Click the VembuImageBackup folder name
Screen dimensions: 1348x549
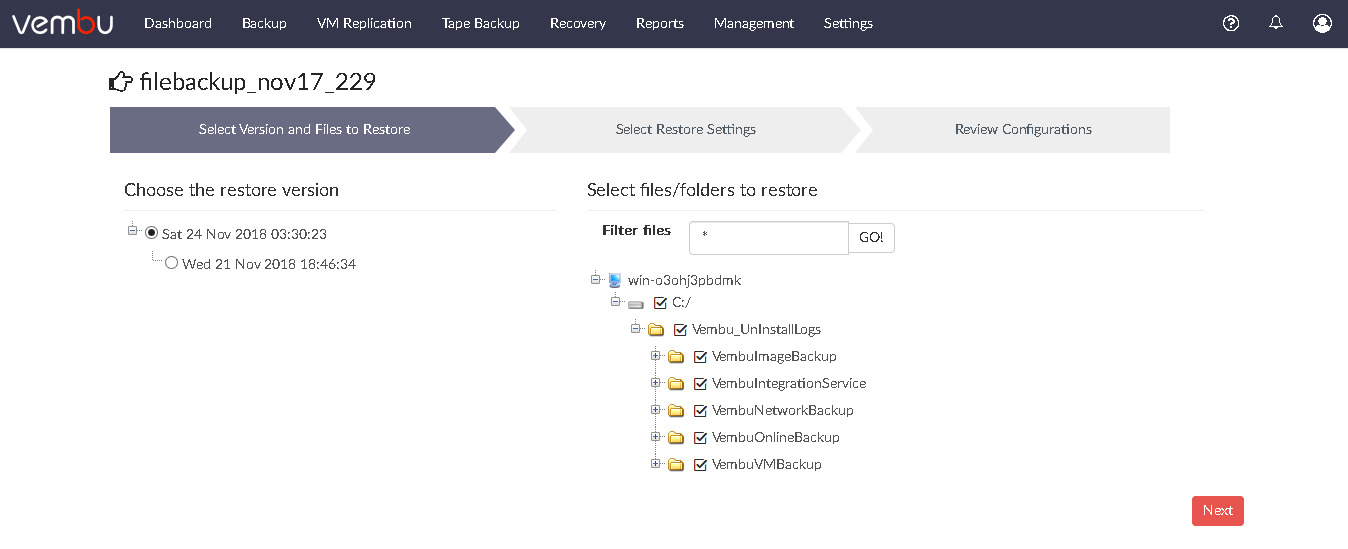click(x=774, y=356)
